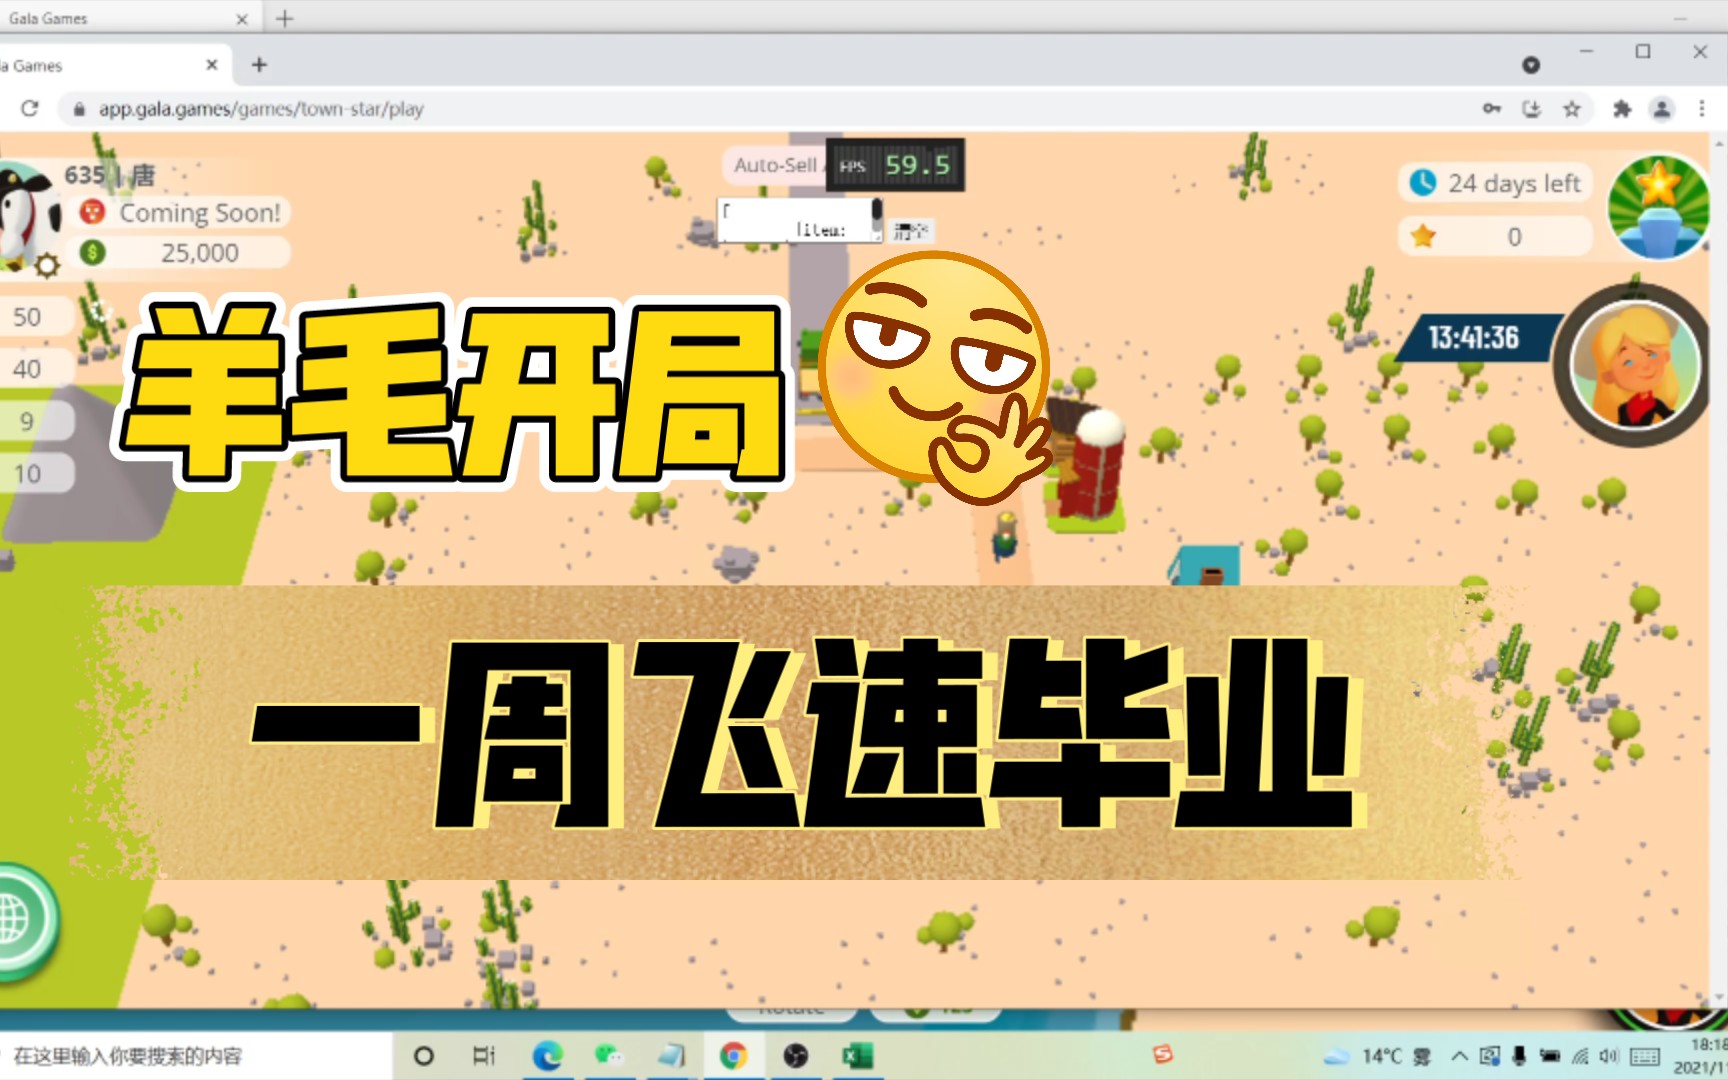Launch Microsoft Edge from taskbar
The image size is (1728, 1080).
(547, 1056)
